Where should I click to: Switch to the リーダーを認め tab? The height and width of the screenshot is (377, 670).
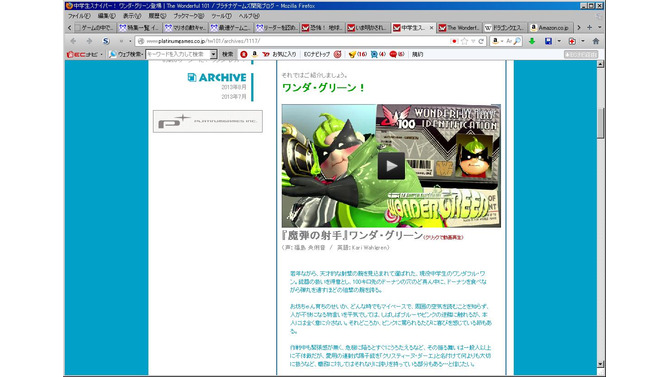pyautogui.click(x=276, y=27)
